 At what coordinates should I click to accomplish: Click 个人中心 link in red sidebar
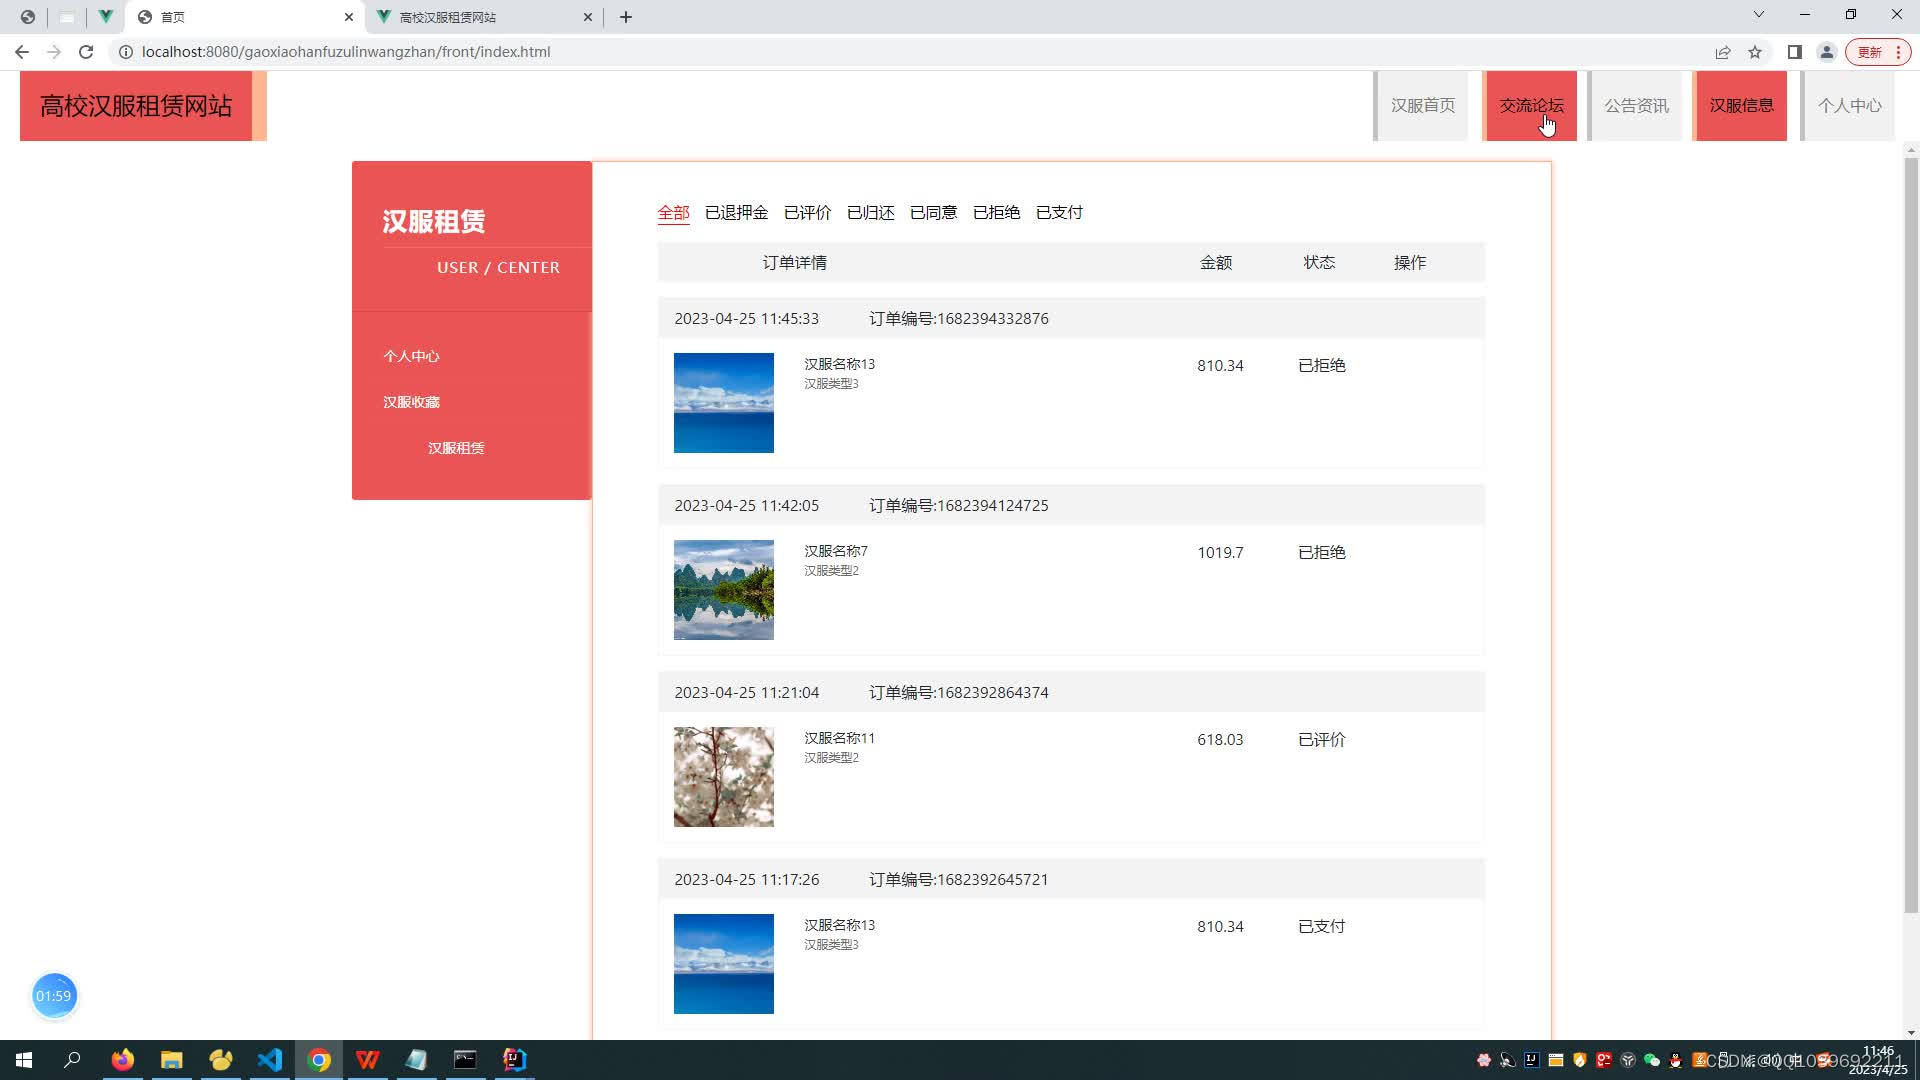pyautogui.click(x=411, y=356)
